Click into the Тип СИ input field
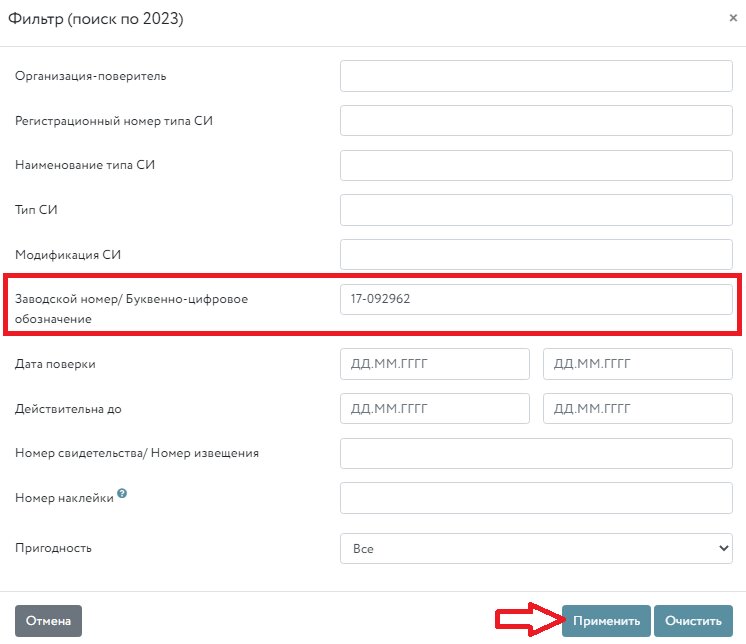The height and width of the screenshot is (644, 746). tap(536, 210)
